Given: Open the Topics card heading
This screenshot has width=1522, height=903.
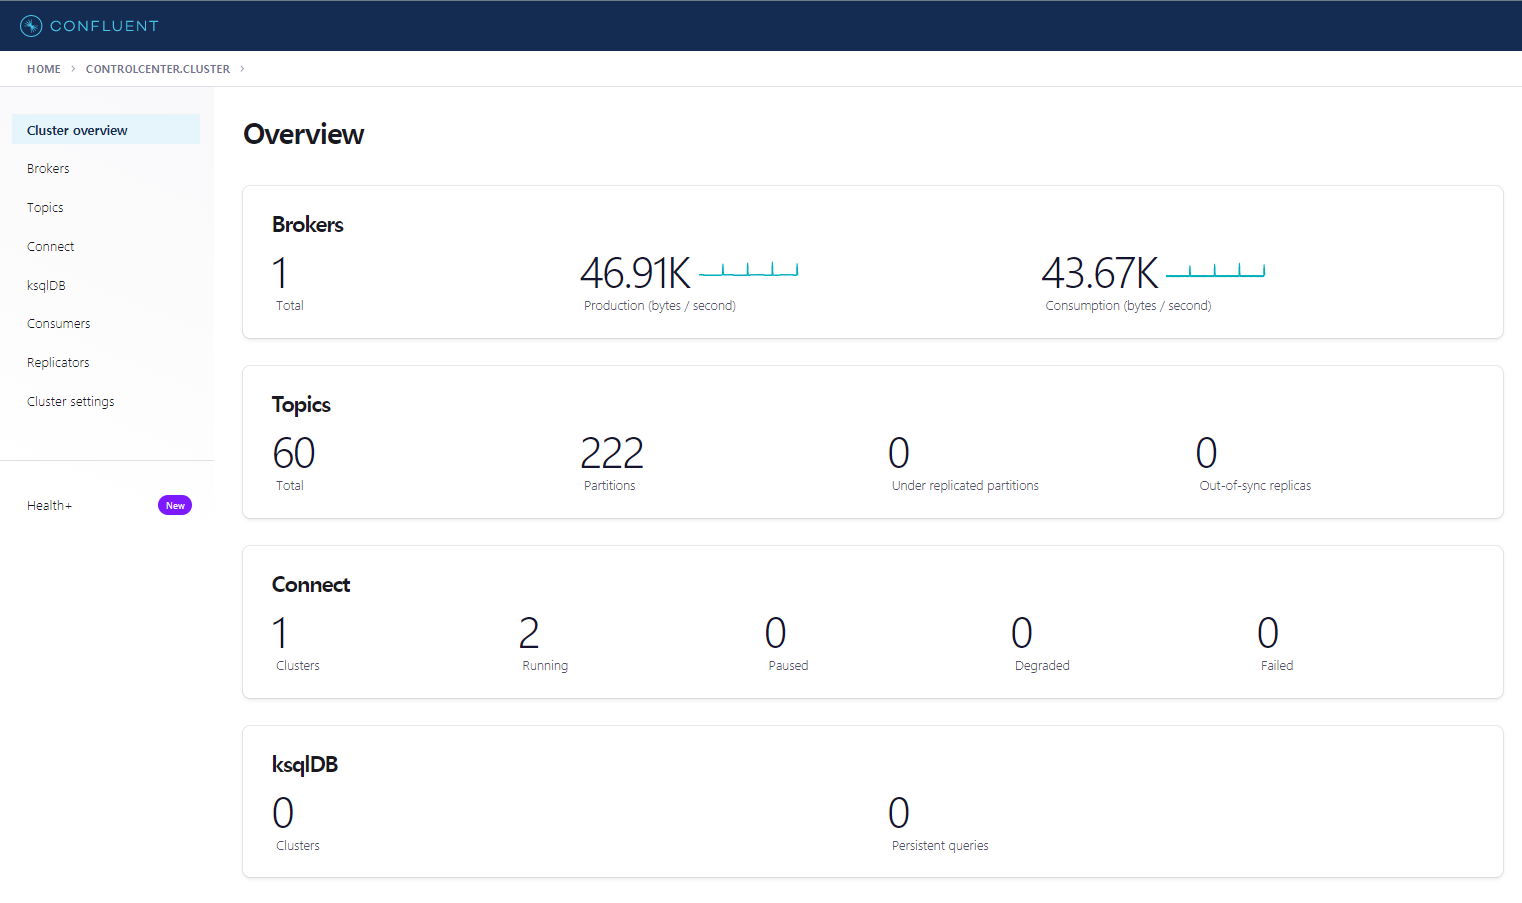Looking at the screenshot, I should click(x=301, y=405).
